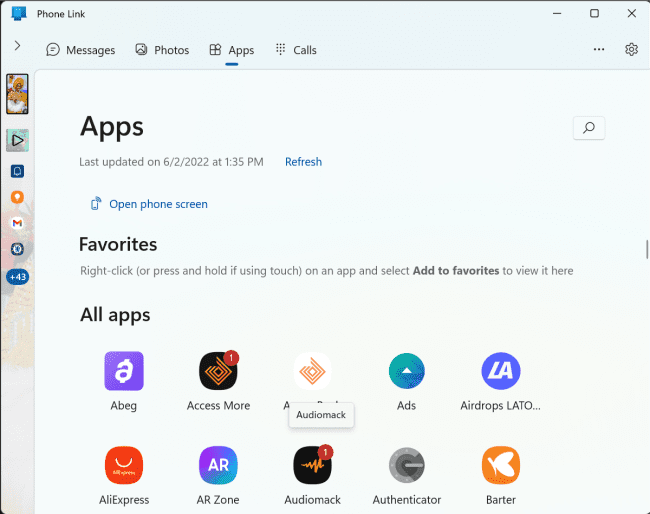Screen dimensions: 650x514
Task: Open the AR Zone app icon
Action: pos(218,465)
